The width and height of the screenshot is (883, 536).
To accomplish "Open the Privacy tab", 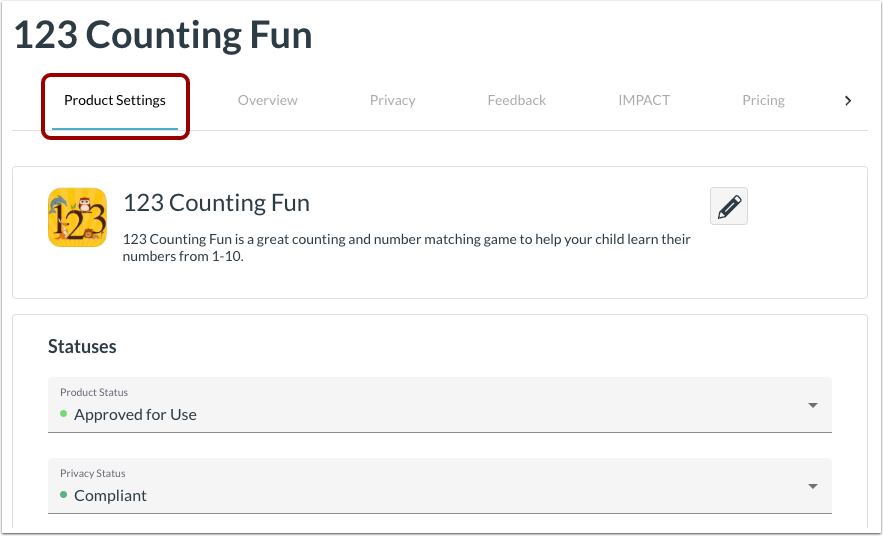I will [x=393, y=100].
